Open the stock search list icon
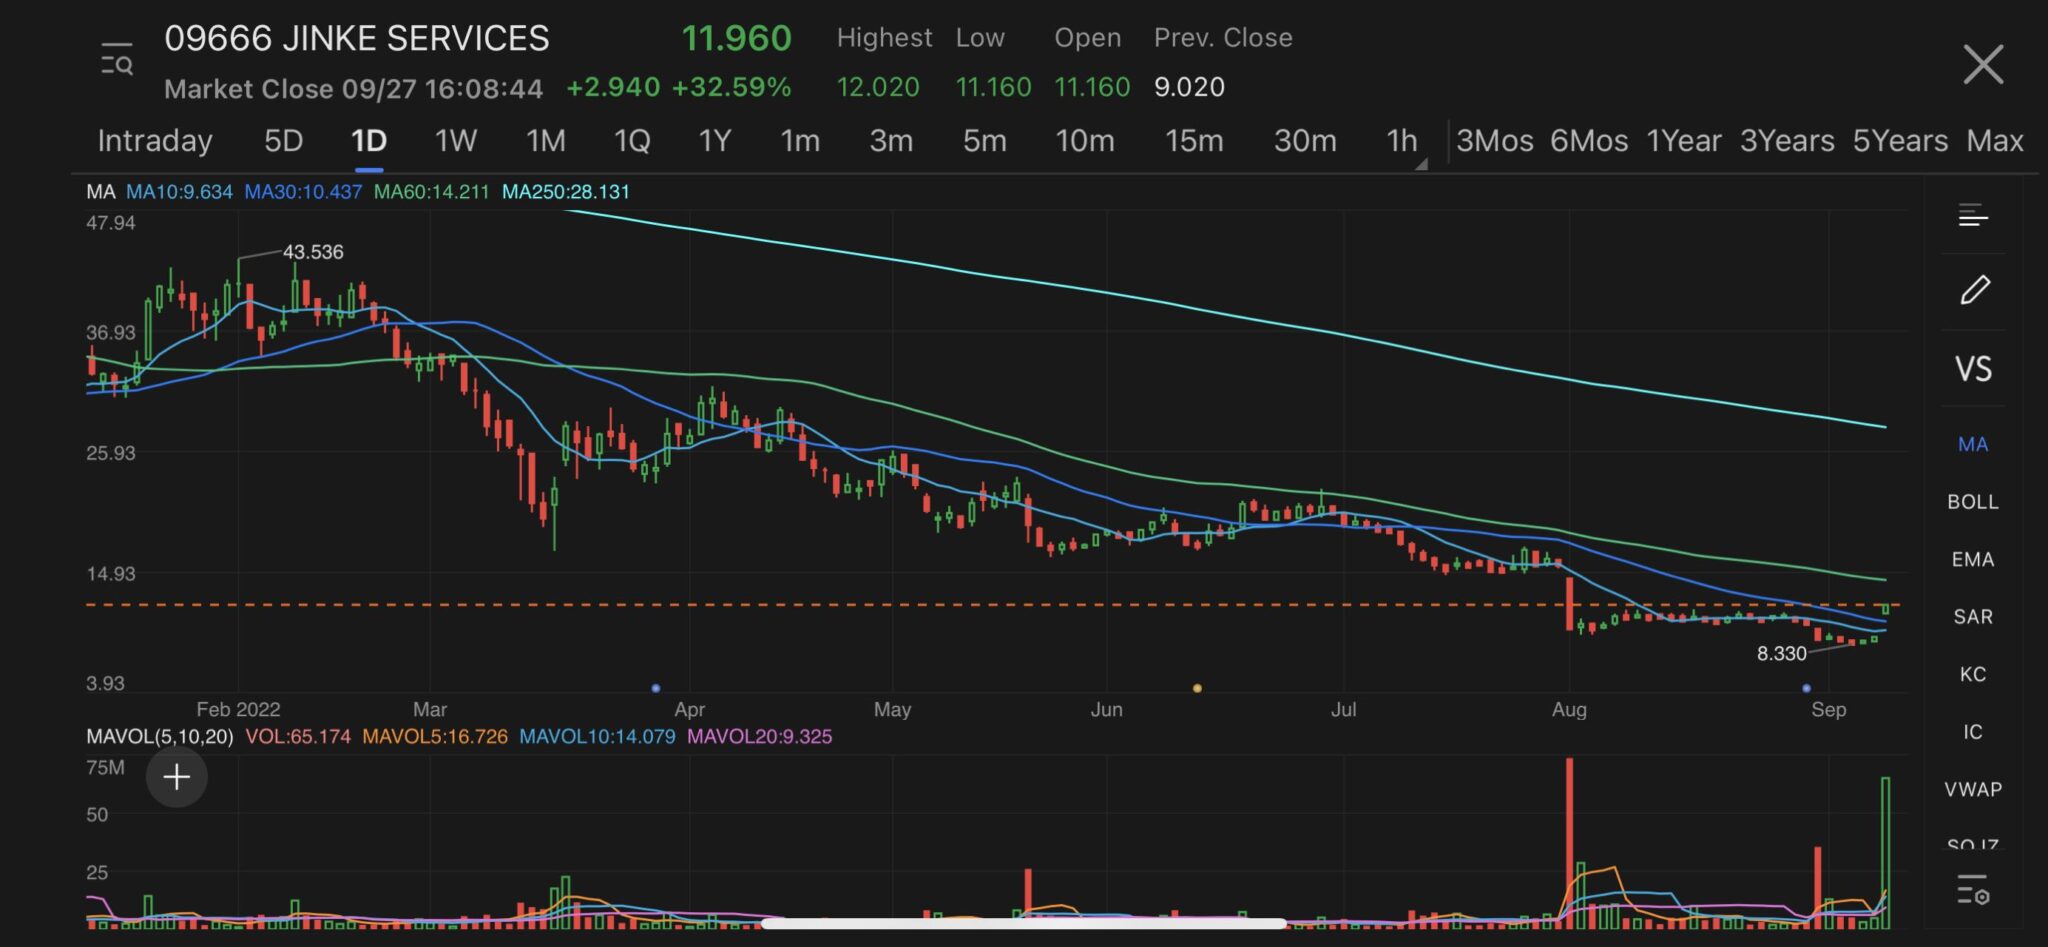This screenshot has height=947, width=2048. click(x=117, y=60)
